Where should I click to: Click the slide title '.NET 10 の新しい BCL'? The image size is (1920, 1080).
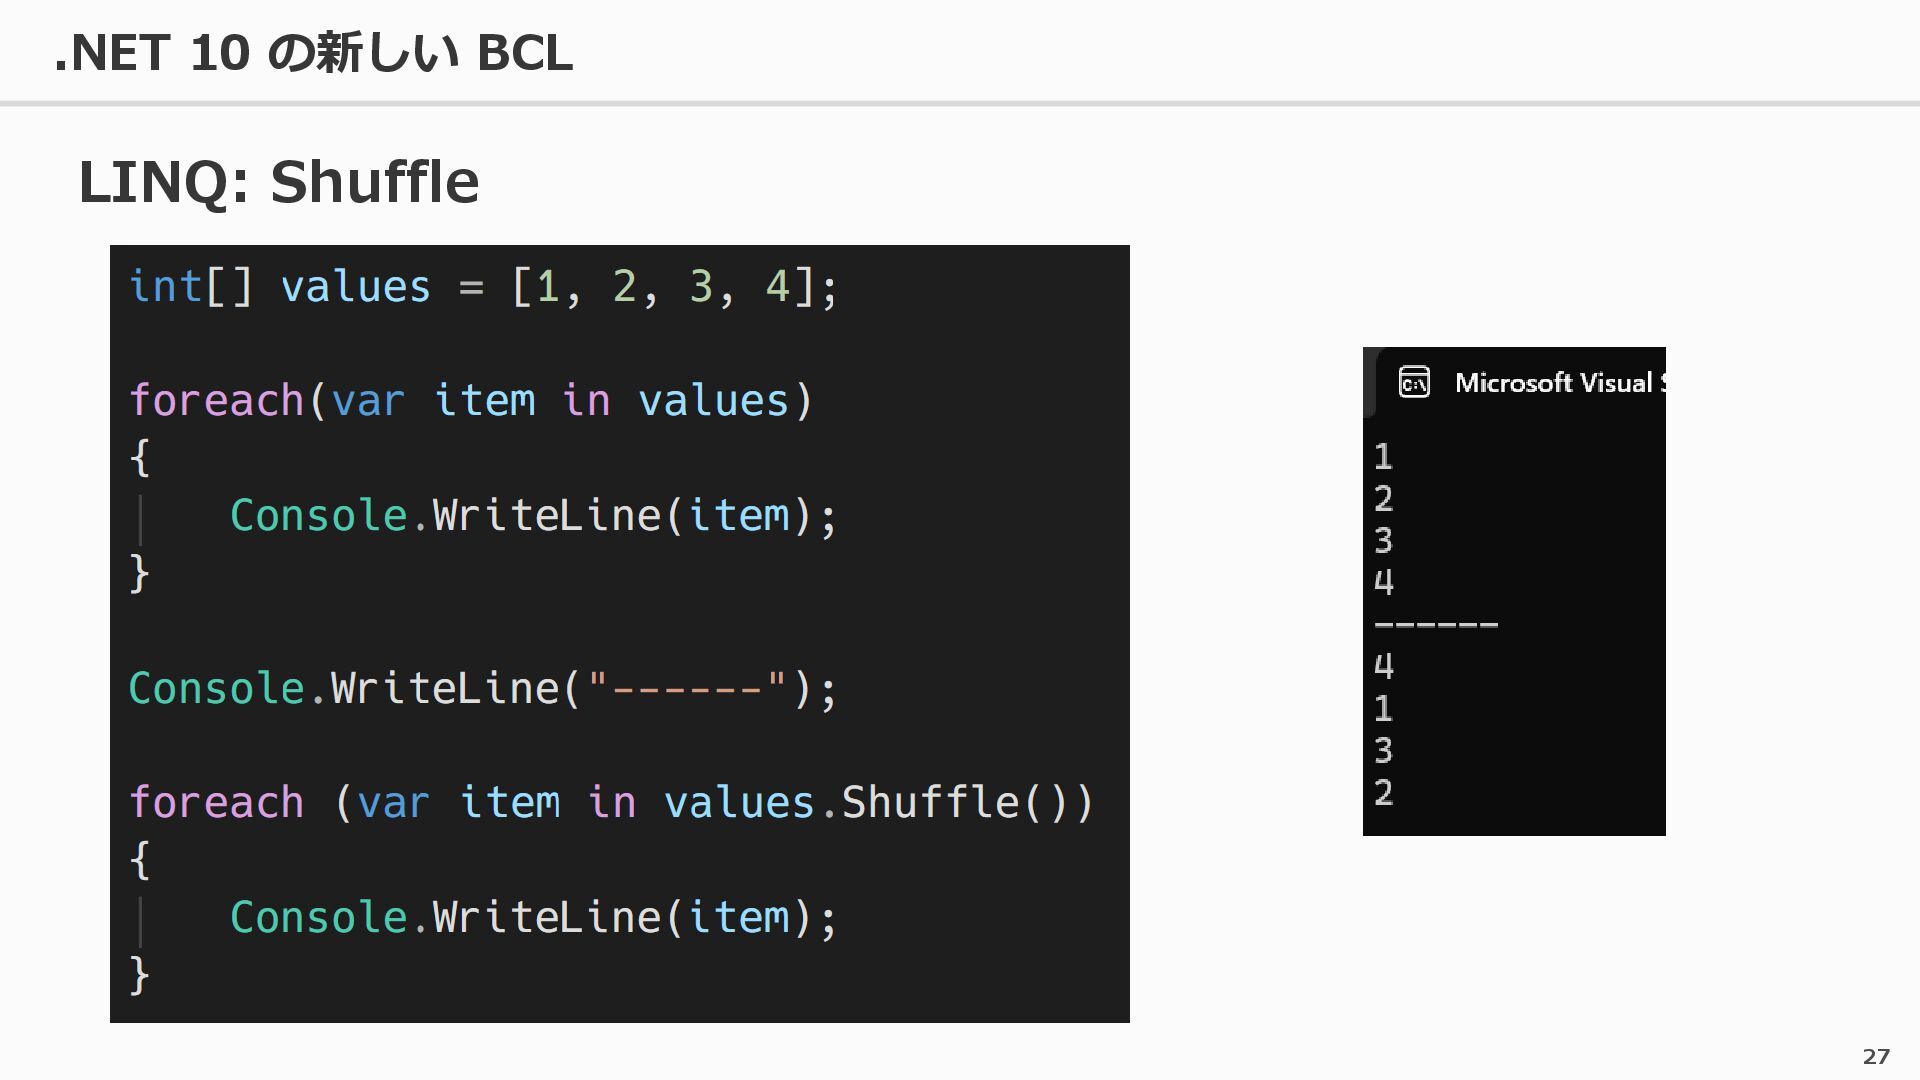[313, 52]
